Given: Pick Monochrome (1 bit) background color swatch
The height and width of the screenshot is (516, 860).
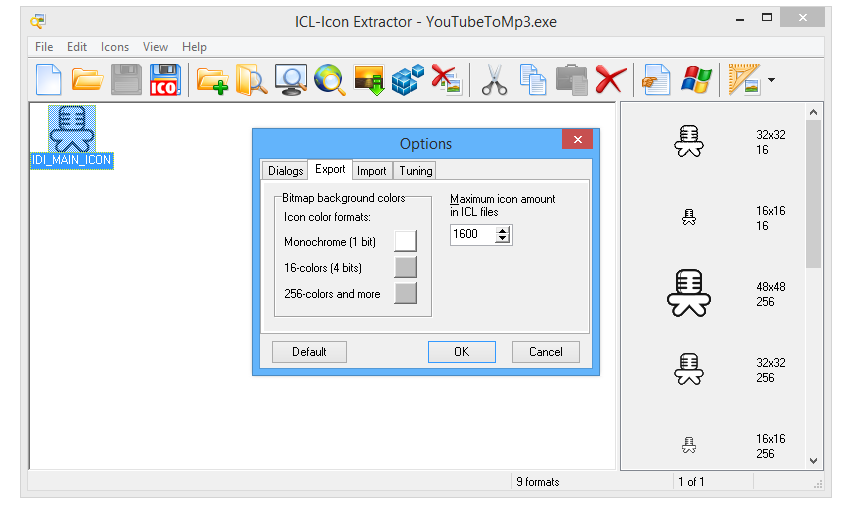Looking at the screenshot, I should coord(405,241).
